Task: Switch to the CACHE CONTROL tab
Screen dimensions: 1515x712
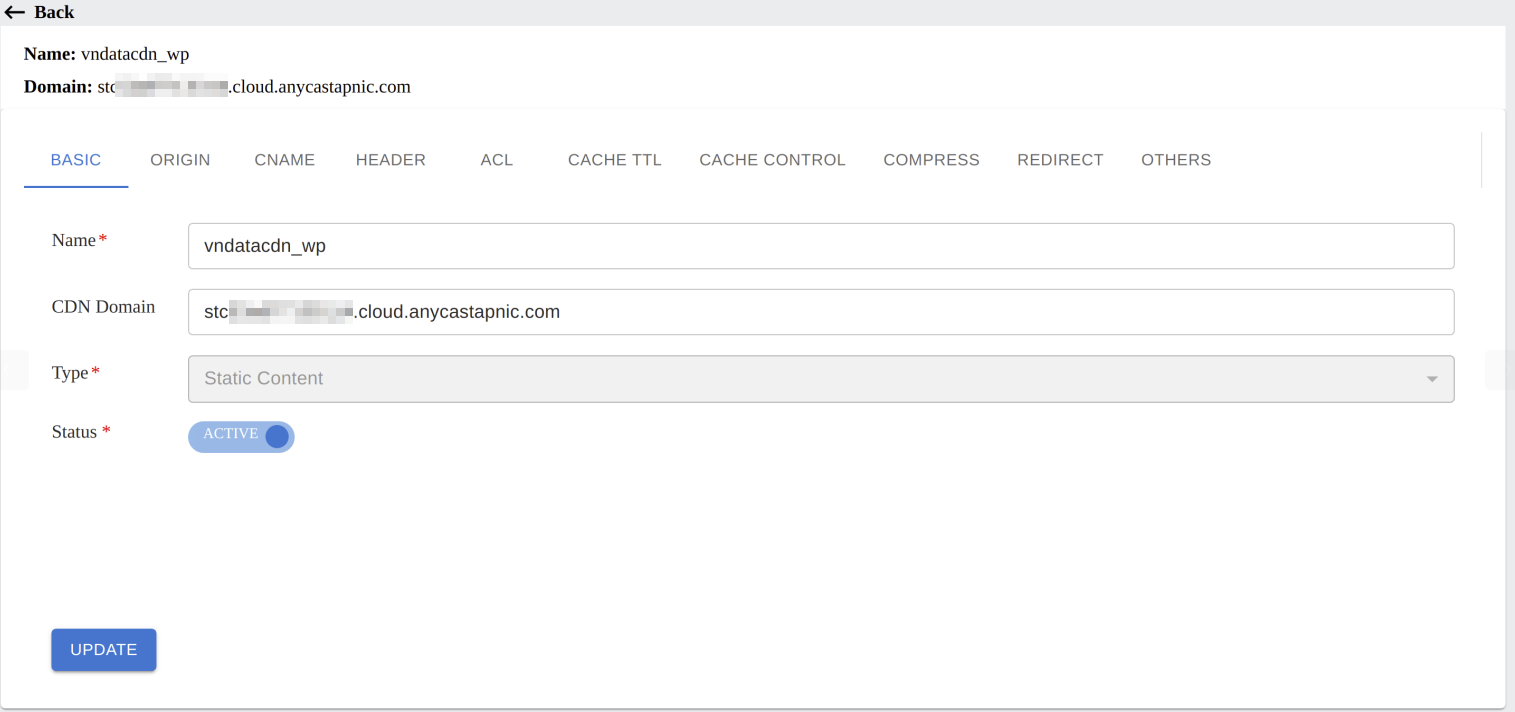Action: pos(772,160)
